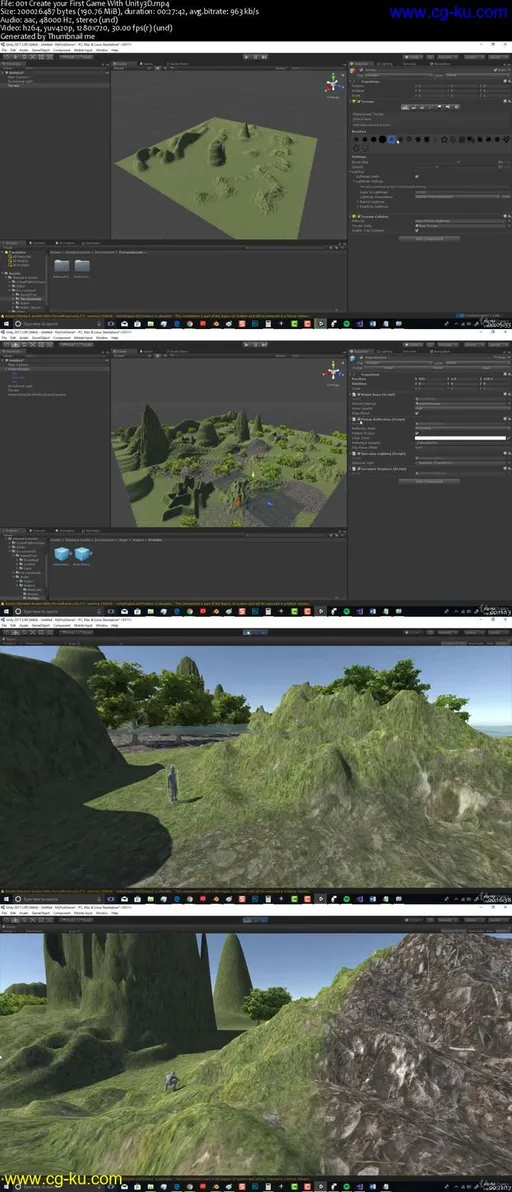Open Material dropdown in Terrain Collider
This screenshot has height=1192, width=512.
pos(459,221)
